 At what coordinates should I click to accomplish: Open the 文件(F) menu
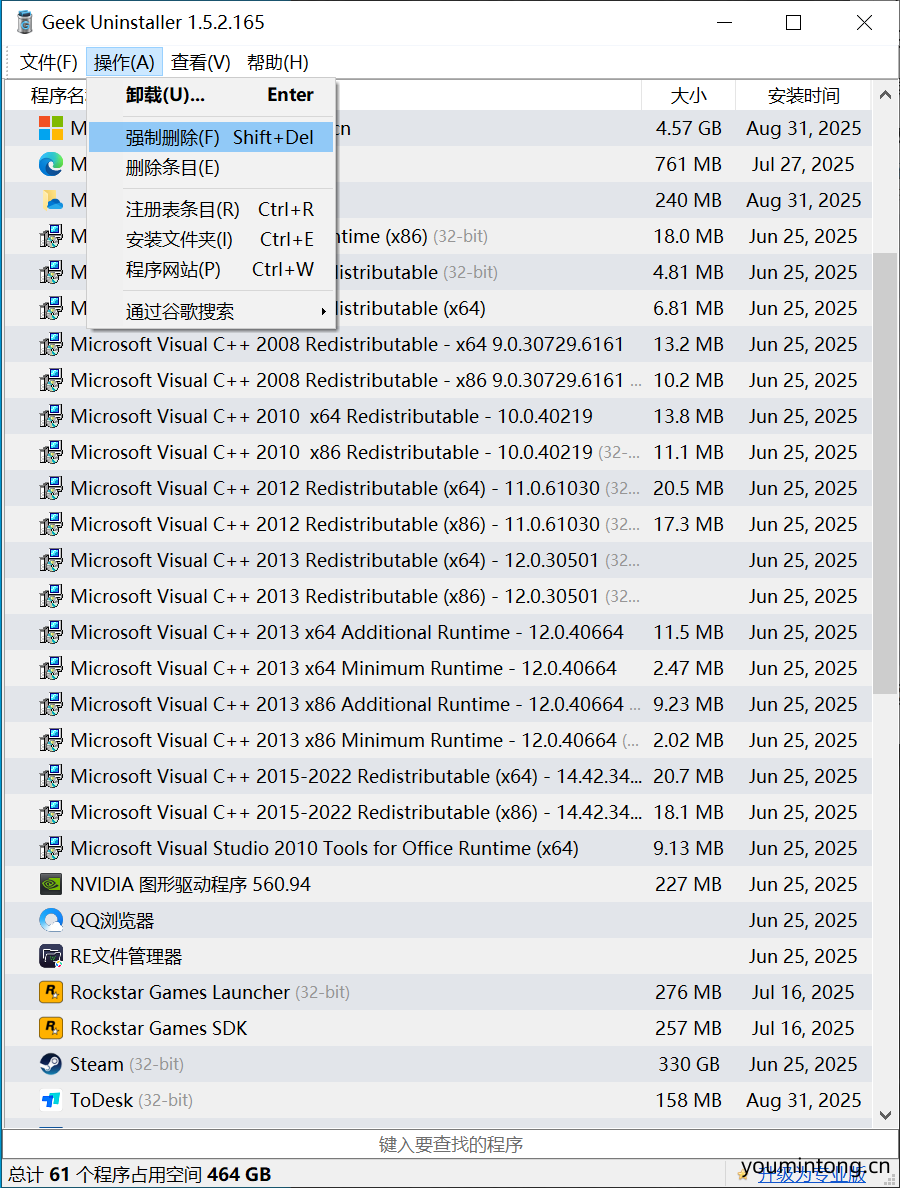pos(48,62)
